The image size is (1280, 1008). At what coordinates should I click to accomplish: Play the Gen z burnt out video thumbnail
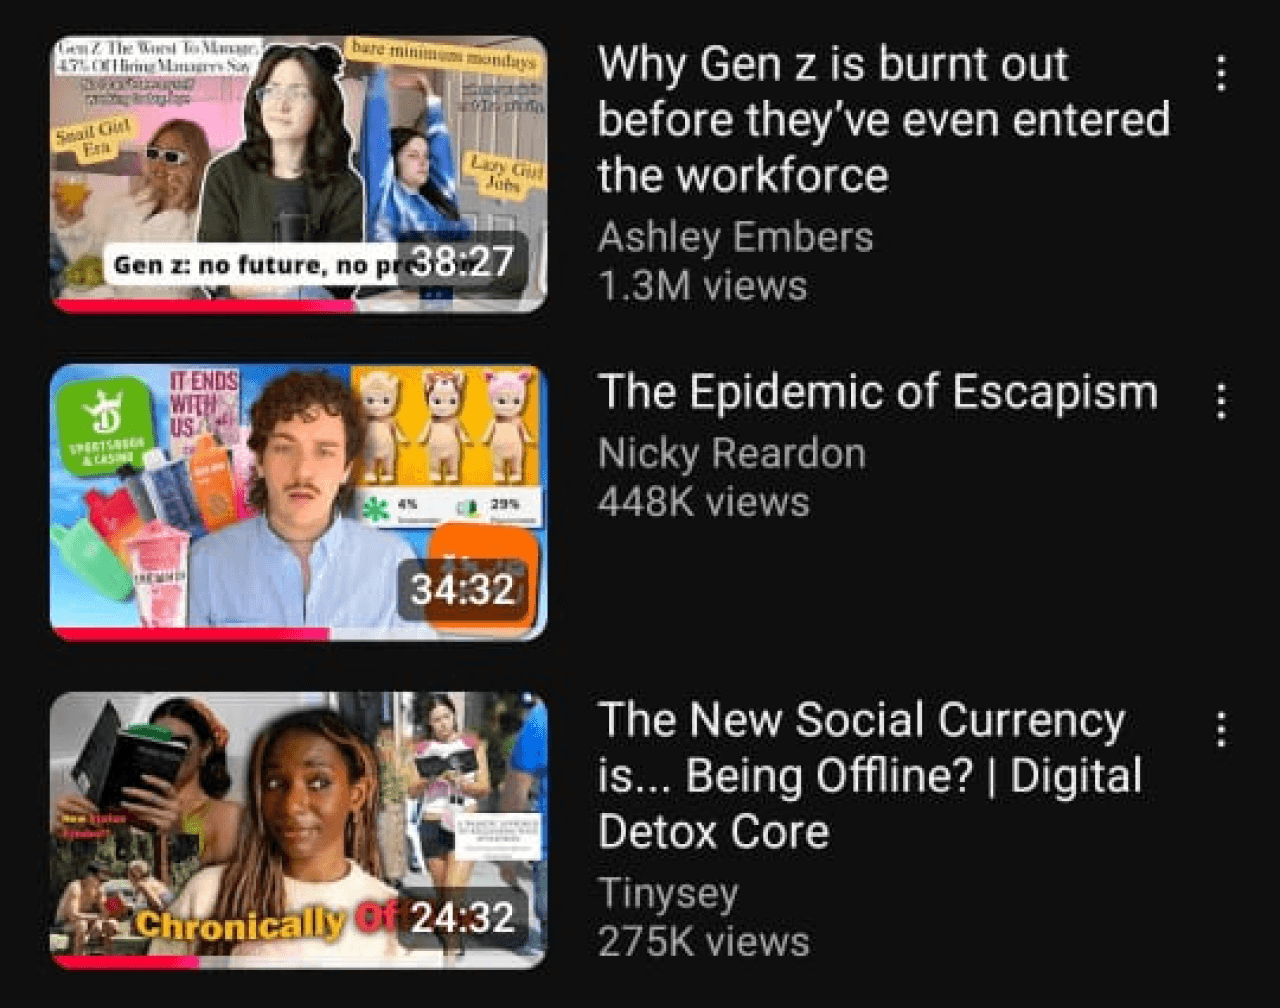pos(298,174)
